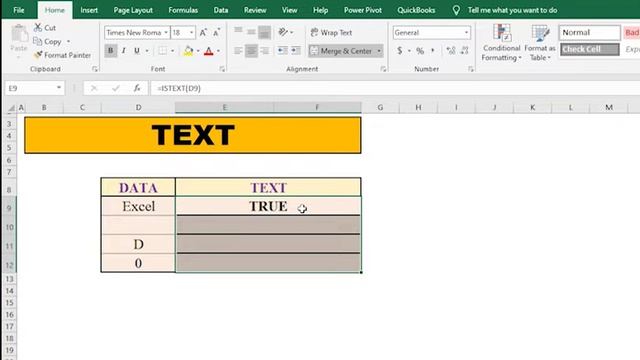The height and width of the screenshot is (360, 640).
Task: Center text horizontally in cell
Action: (x=251, y=51)
